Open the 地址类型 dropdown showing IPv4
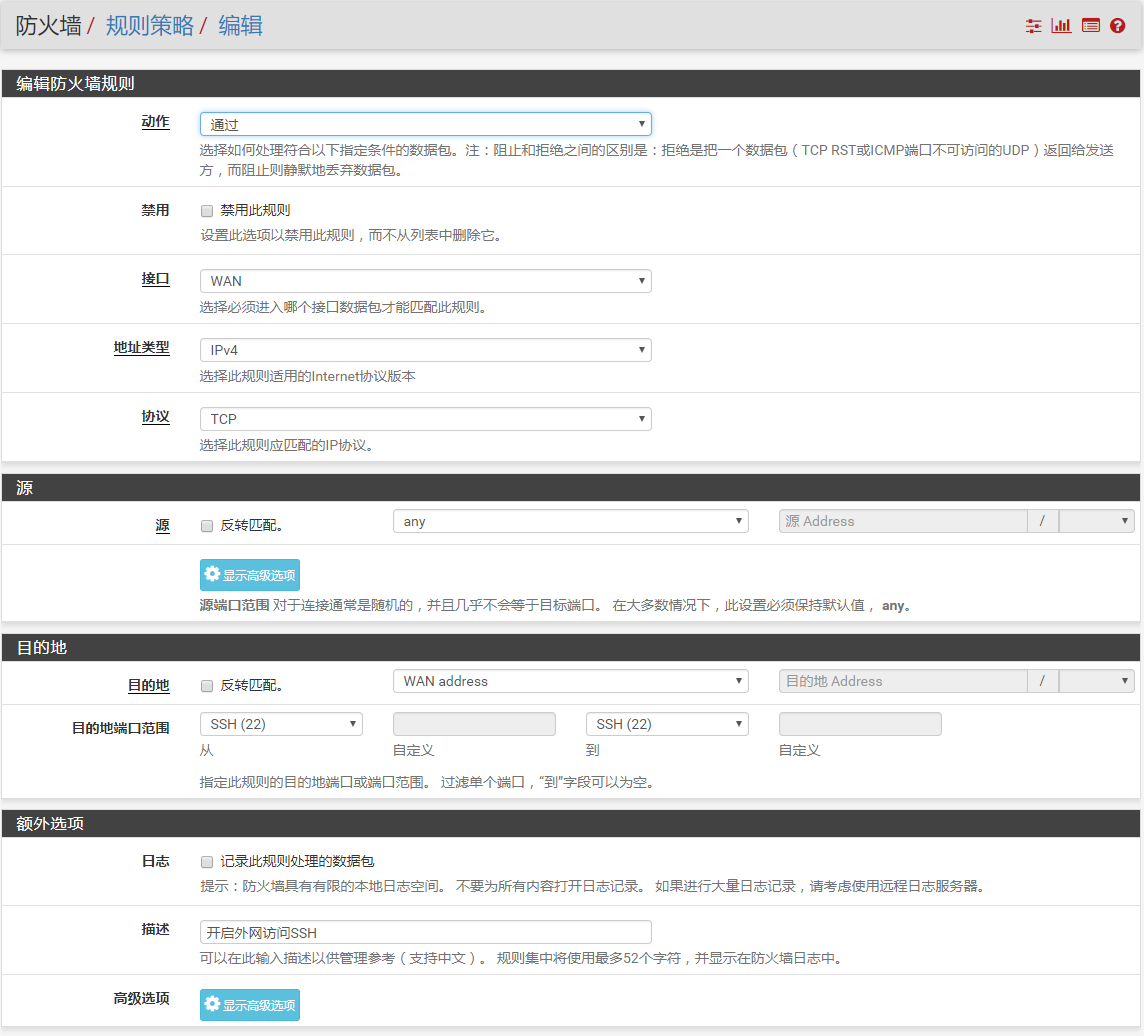This screenshot has width=1144, height=1036. 425,350
